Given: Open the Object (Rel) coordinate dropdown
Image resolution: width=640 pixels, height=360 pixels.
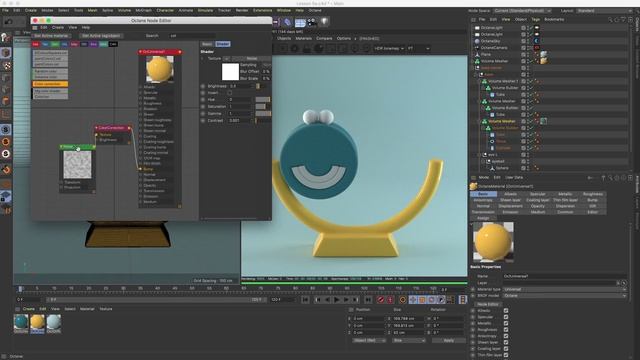Looking at the screenshot, I should [369, 340].
